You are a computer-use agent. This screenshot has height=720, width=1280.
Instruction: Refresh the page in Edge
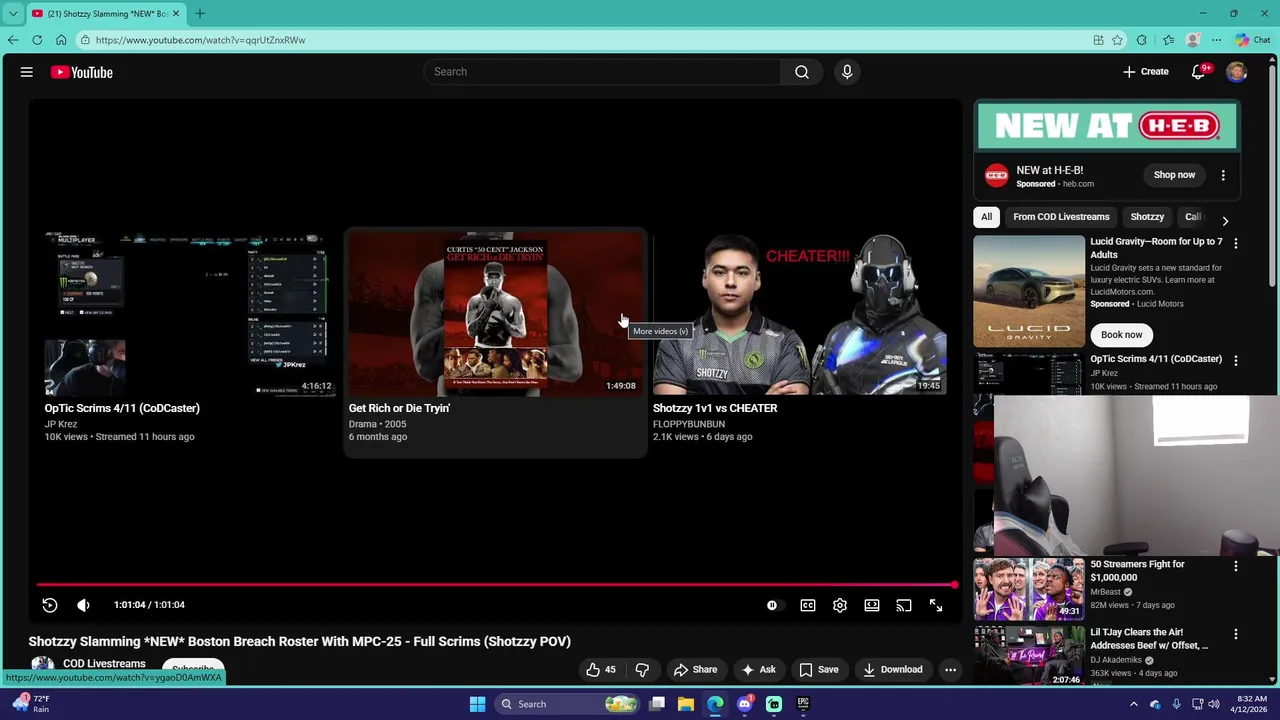click(37, 40)
